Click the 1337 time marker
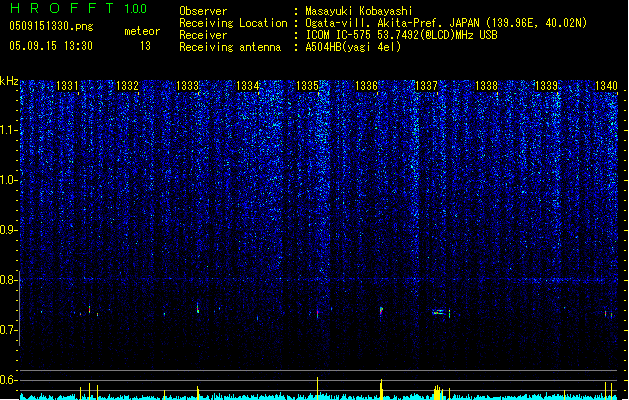This screenshot has height=400, width=629. click(x=426, y=86)
